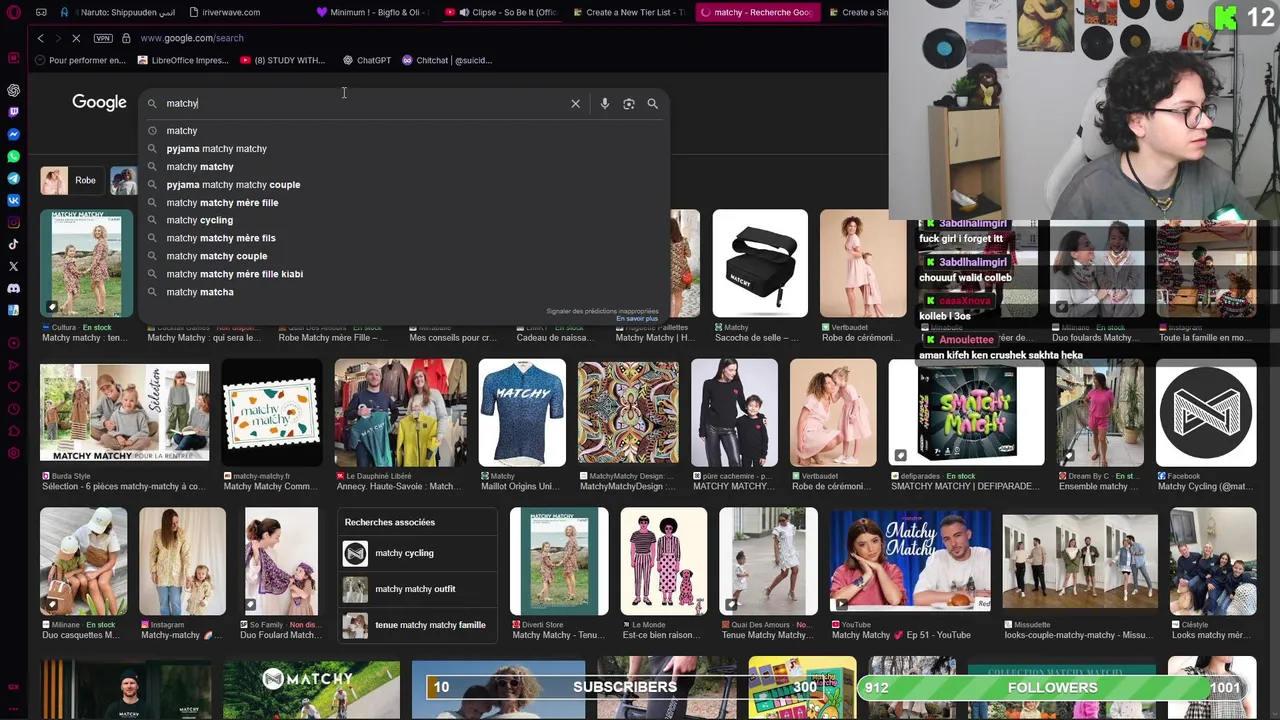Open the YouTube Matchy Matchy Ep 51 thumbnail
The height and width of the screenshot is (720, 1280).
point(910,561)
